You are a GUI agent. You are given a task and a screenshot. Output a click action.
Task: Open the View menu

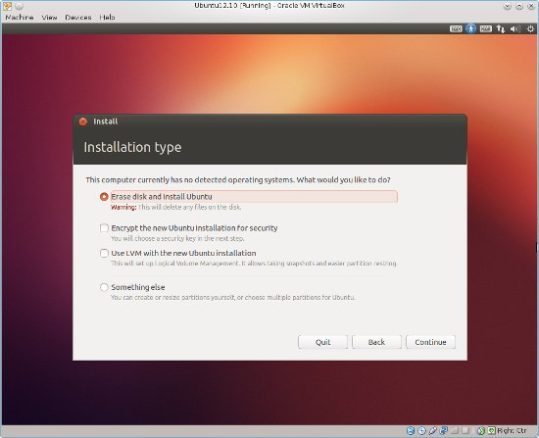coord(50,17)
